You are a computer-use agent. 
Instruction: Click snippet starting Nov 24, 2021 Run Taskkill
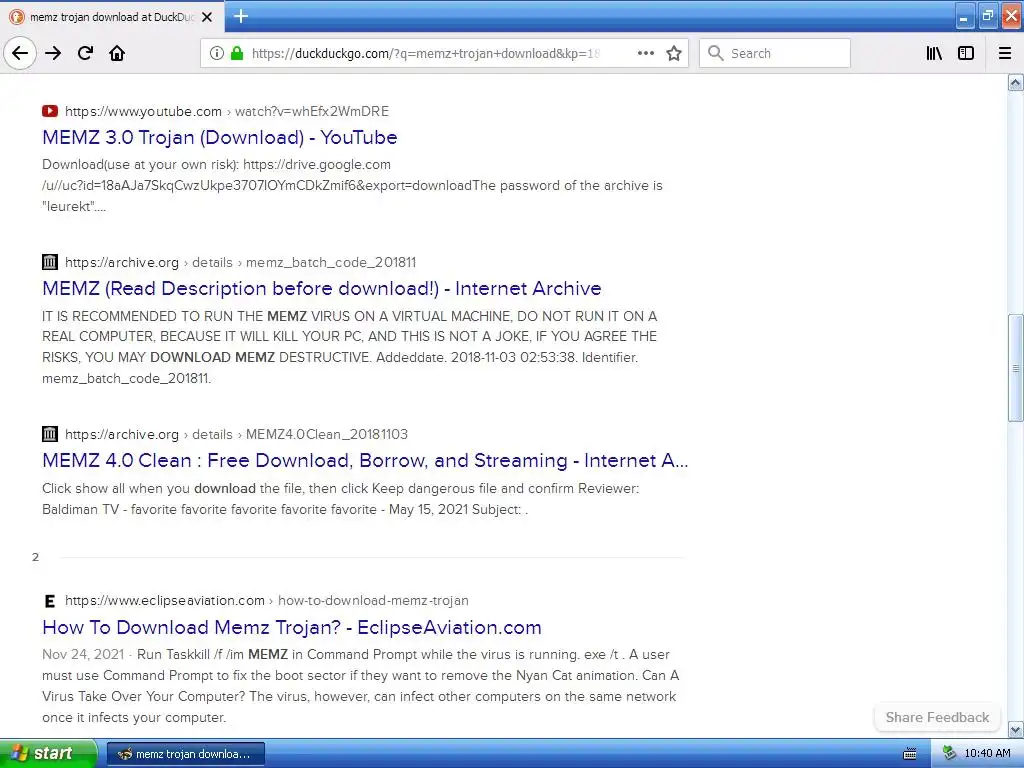(360, 686)
